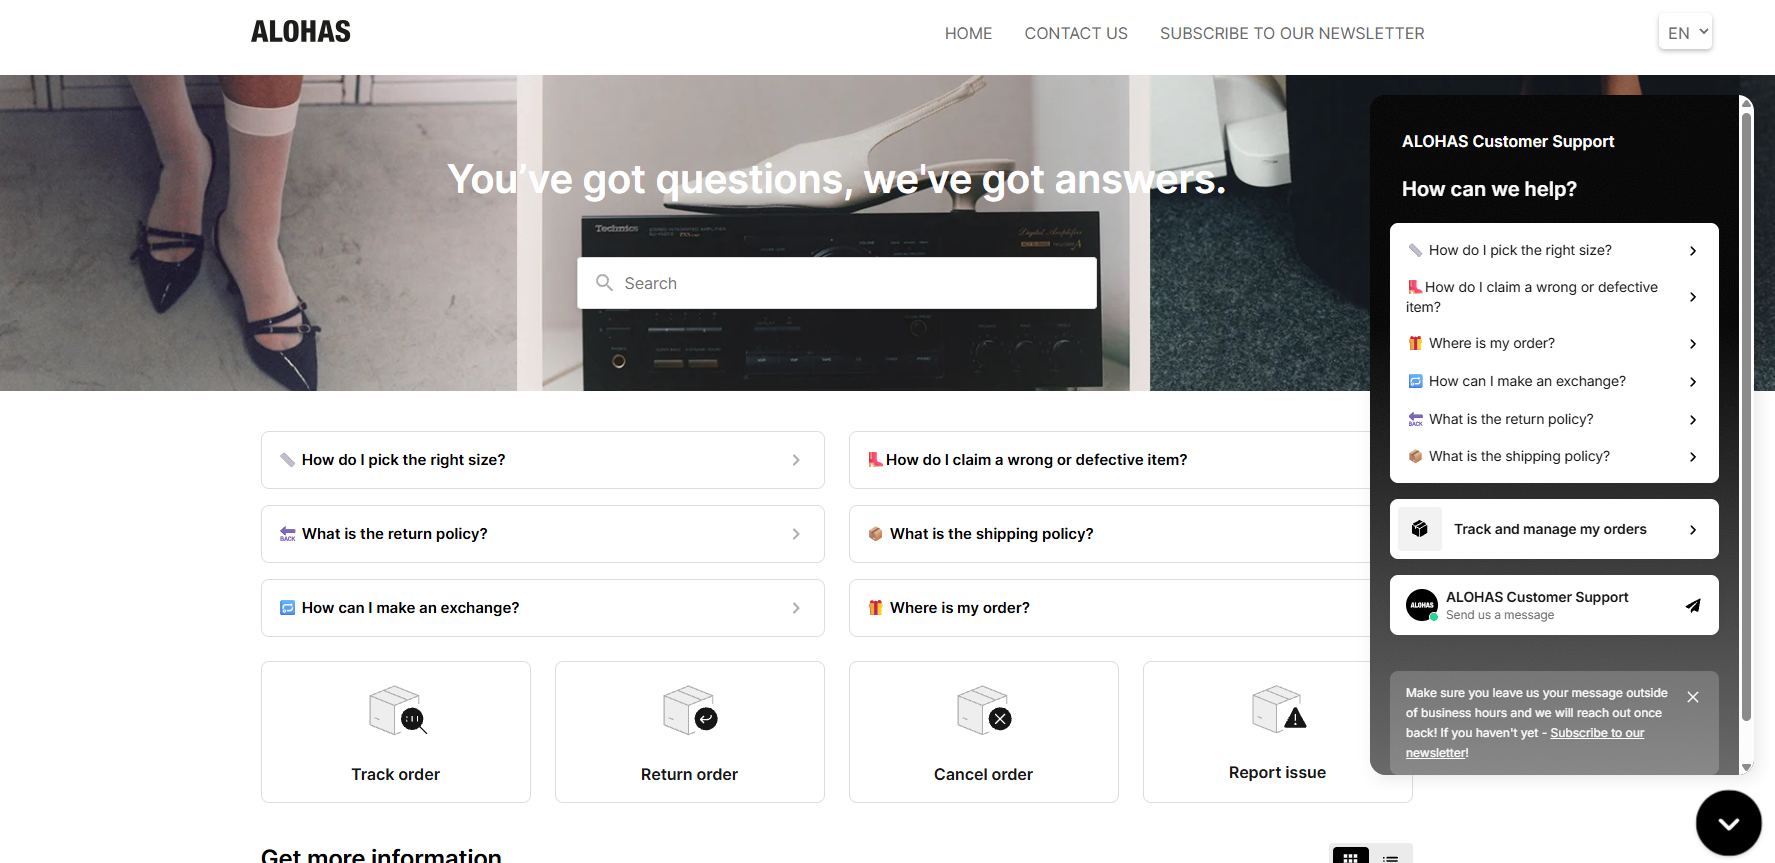Expand 'How do I pick the right size?' in chat widget
This screenshot has height=863, width=1775.
(1554, 250)
